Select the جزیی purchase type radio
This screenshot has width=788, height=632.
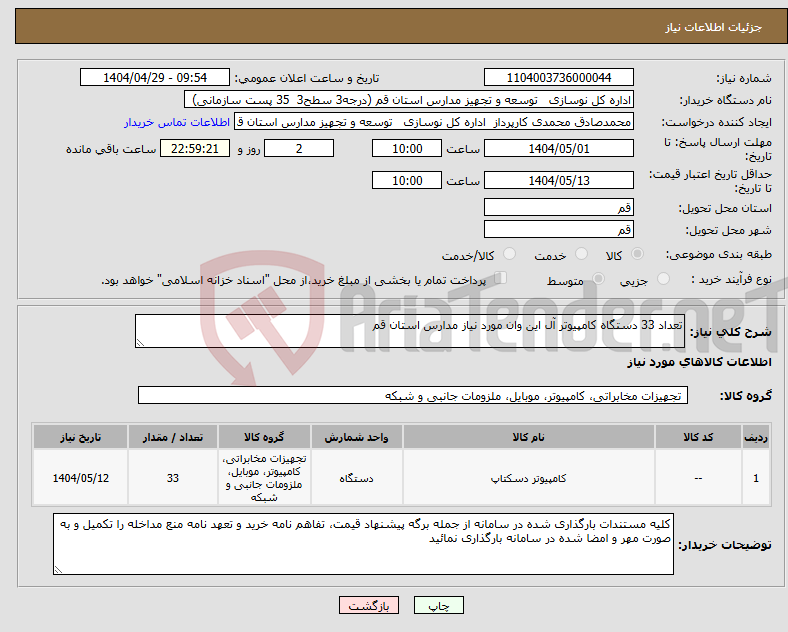coord(663,279)
